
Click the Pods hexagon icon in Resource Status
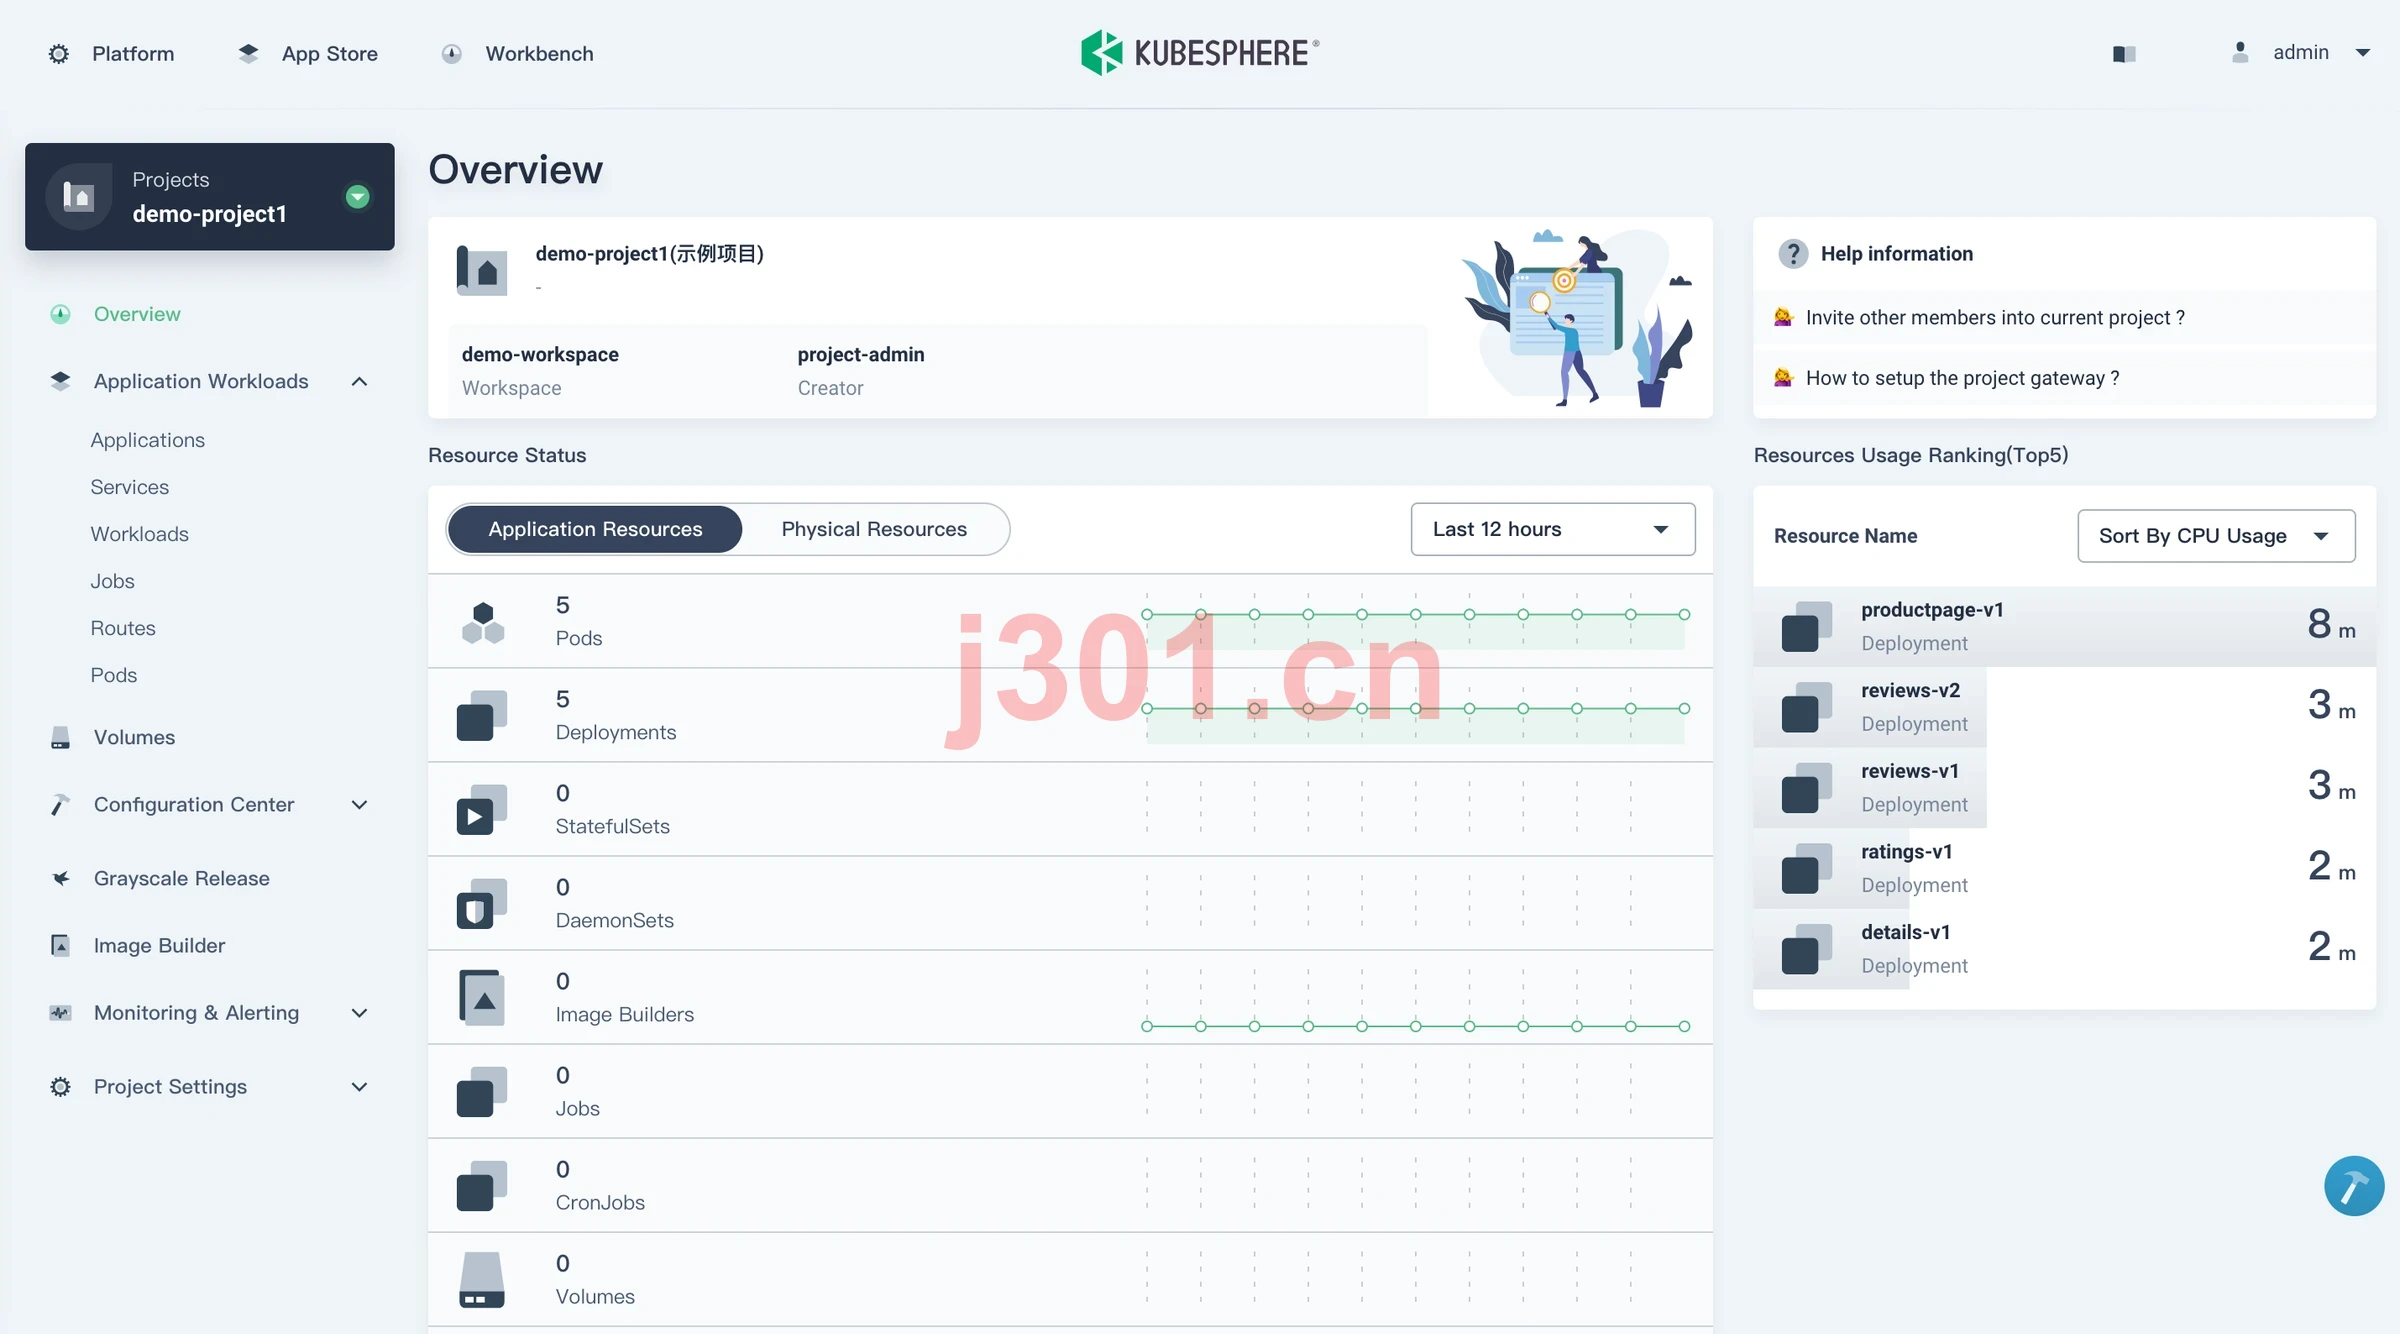[x=483, y=622]
